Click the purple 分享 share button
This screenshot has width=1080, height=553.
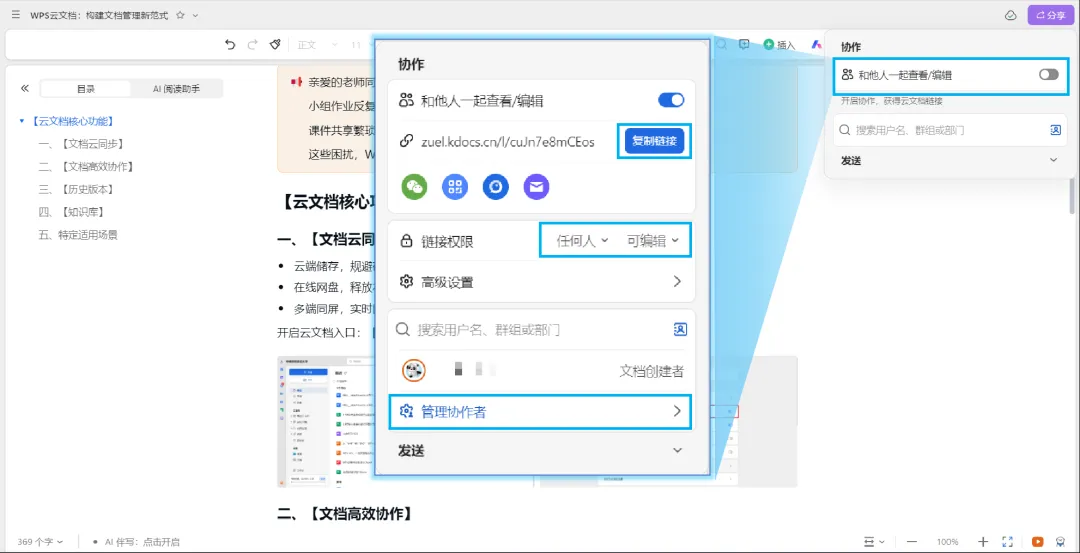coord(1050,15)
